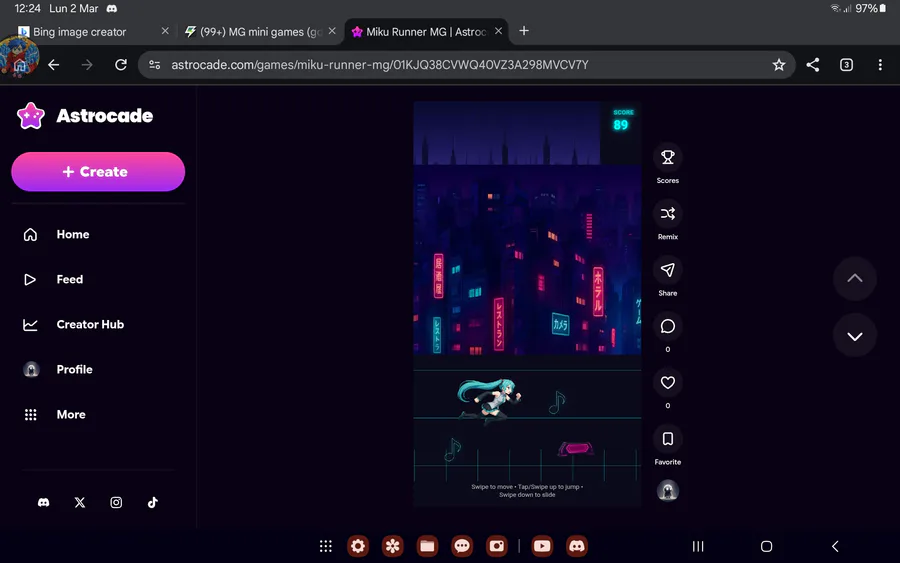Close the MG mini games tab

pyautogui.click(x=332, y=31)
